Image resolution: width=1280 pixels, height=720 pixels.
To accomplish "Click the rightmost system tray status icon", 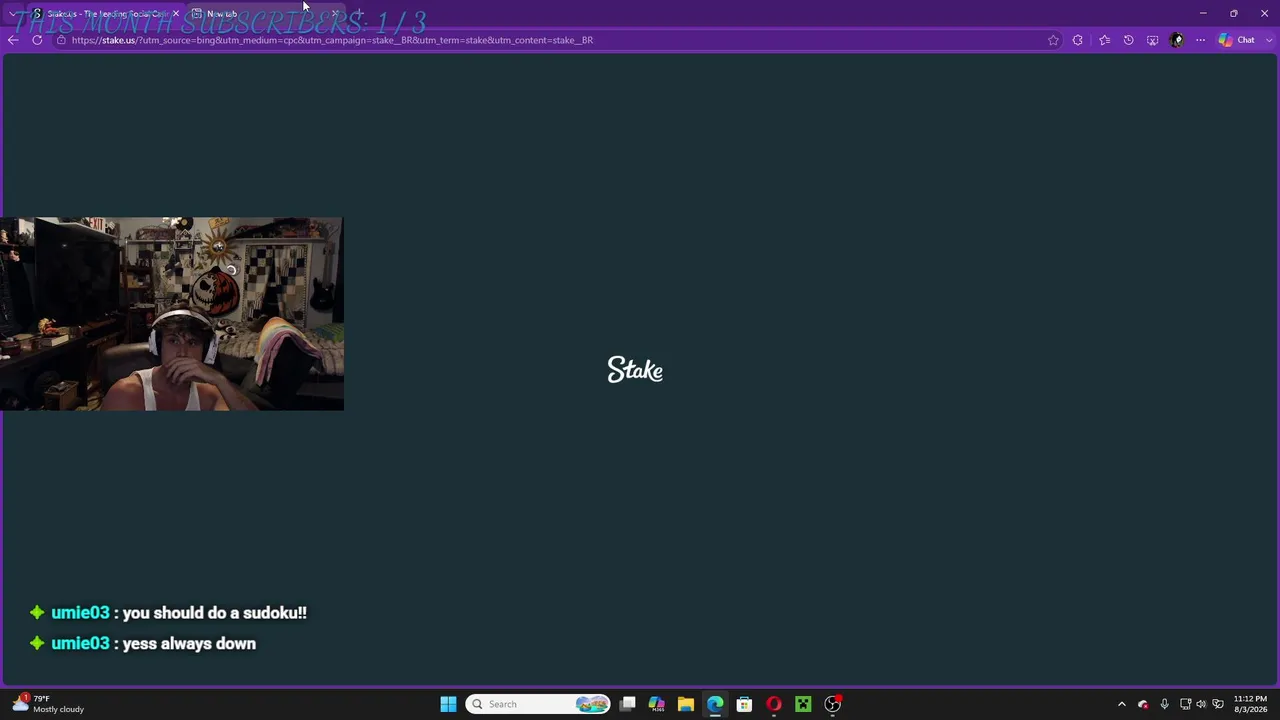I will (1218, 704).
